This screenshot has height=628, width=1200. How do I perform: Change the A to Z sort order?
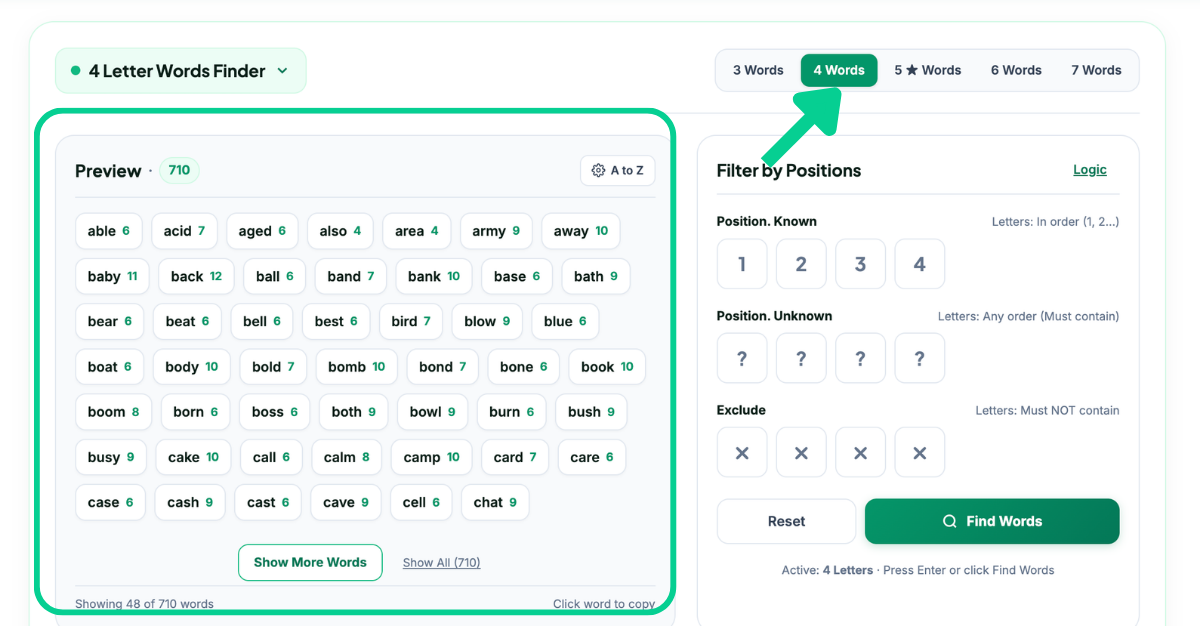point(618,170)
